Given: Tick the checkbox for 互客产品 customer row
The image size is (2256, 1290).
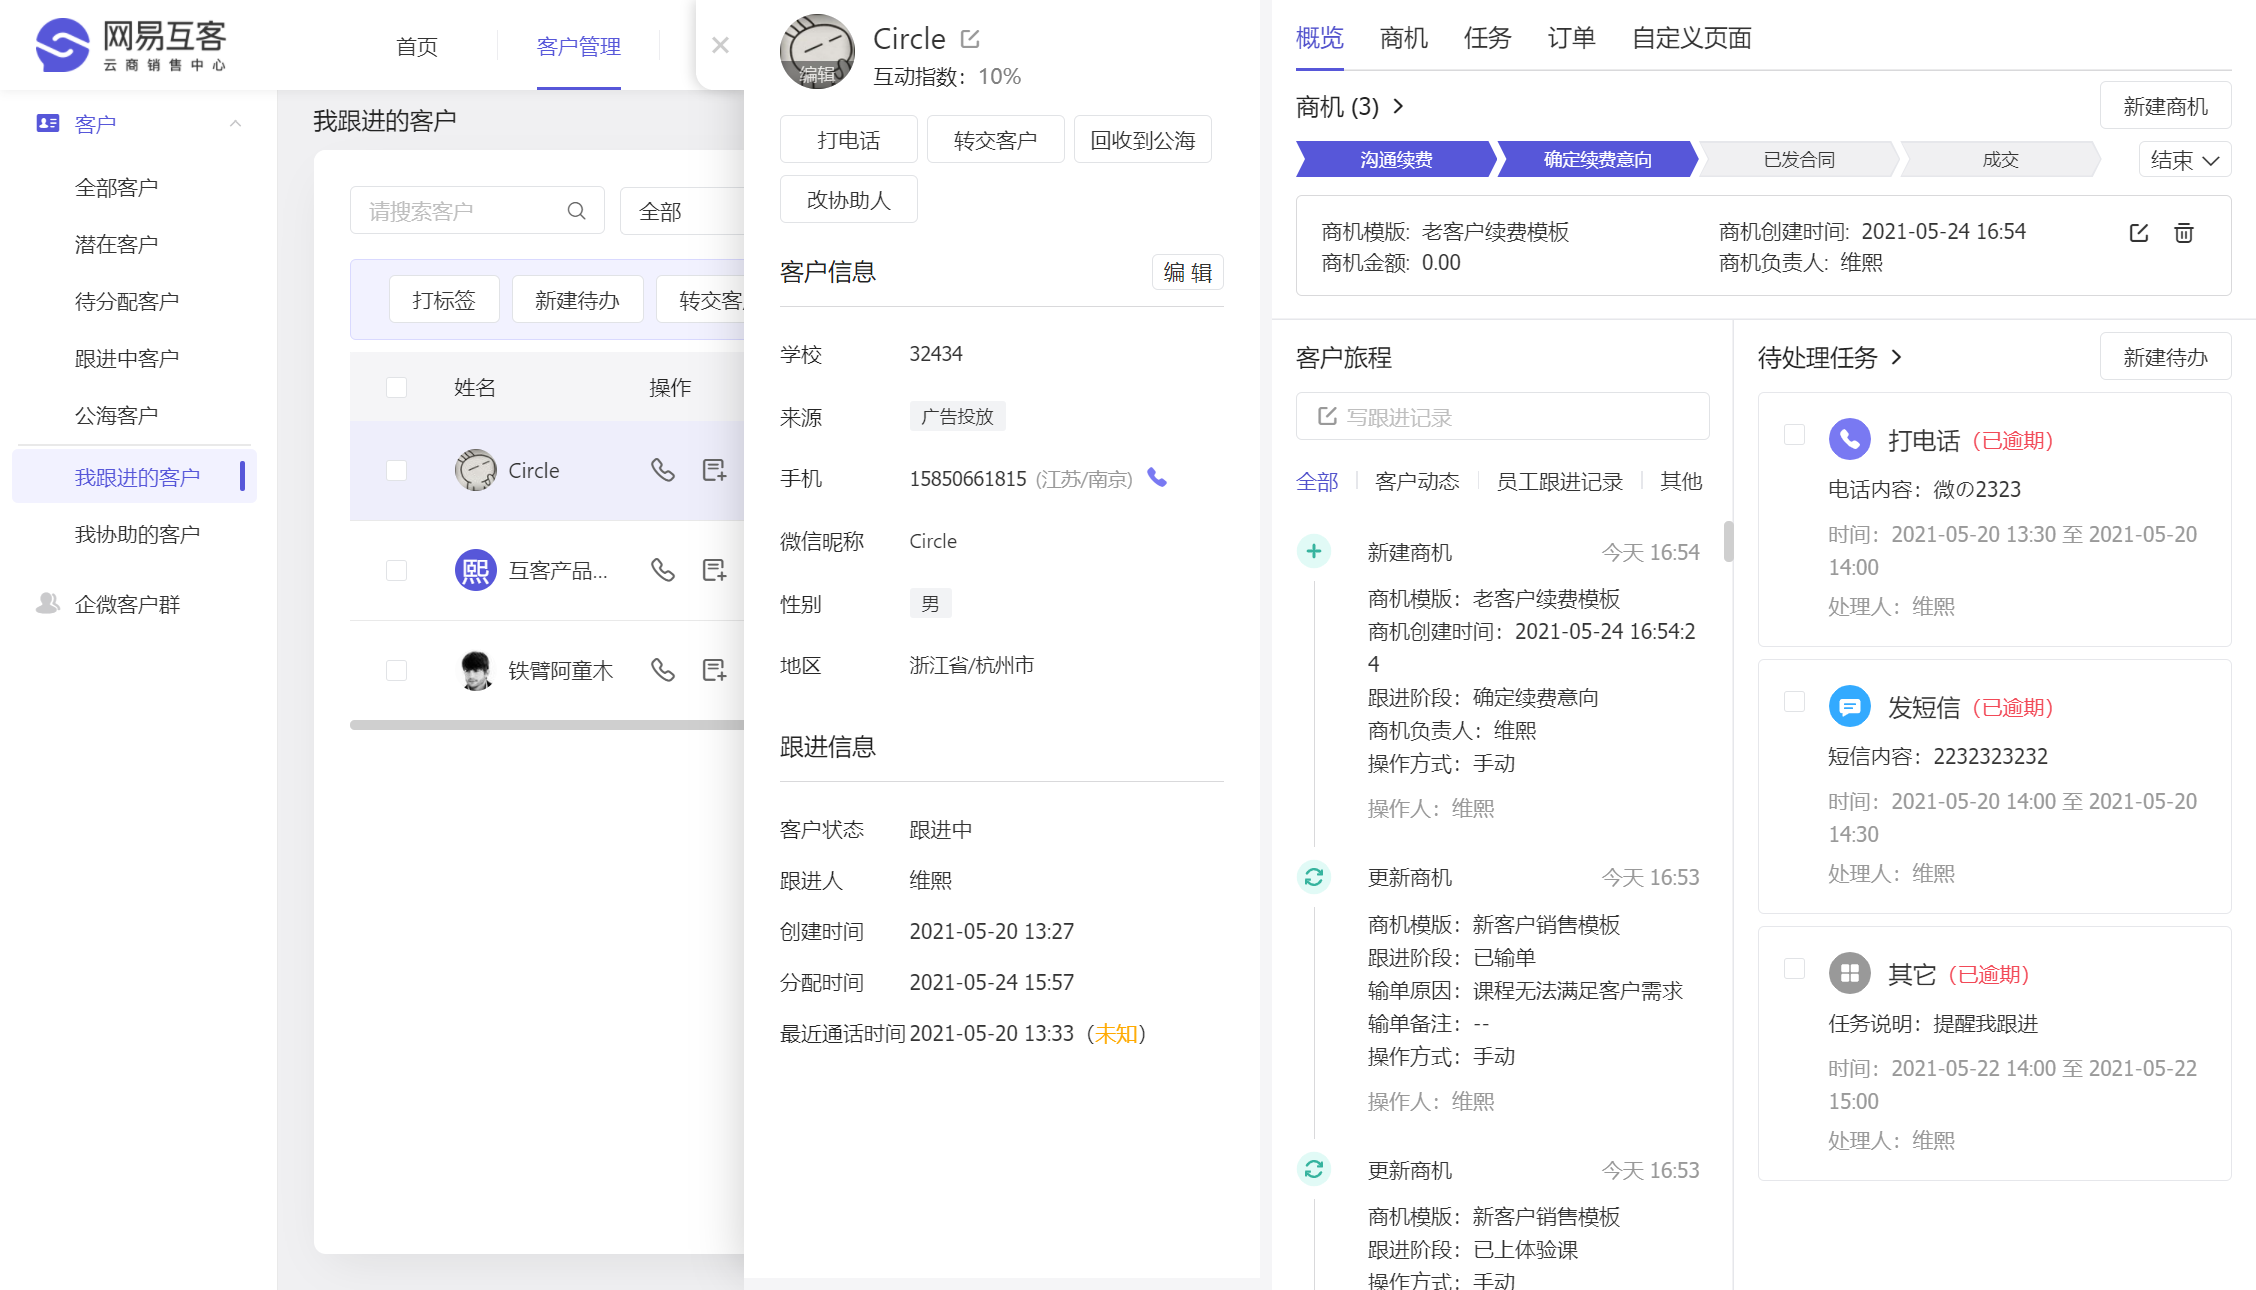Looking at the screenshot, I should point(397,570).
